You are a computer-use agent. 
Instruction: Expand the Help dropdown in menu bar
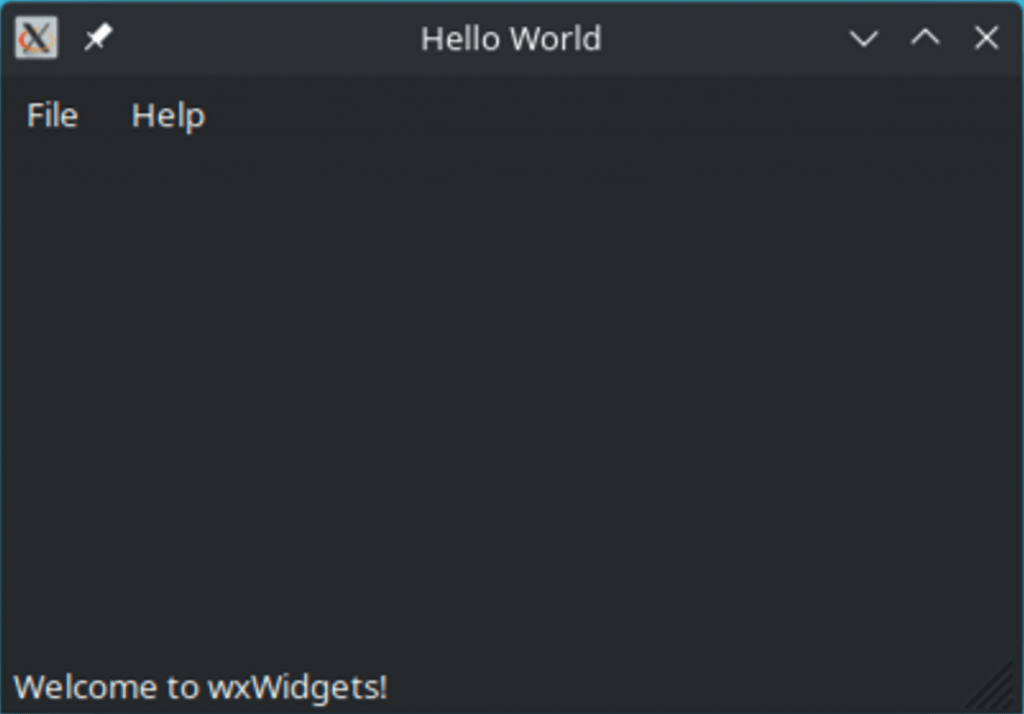[x=168, y=116]
